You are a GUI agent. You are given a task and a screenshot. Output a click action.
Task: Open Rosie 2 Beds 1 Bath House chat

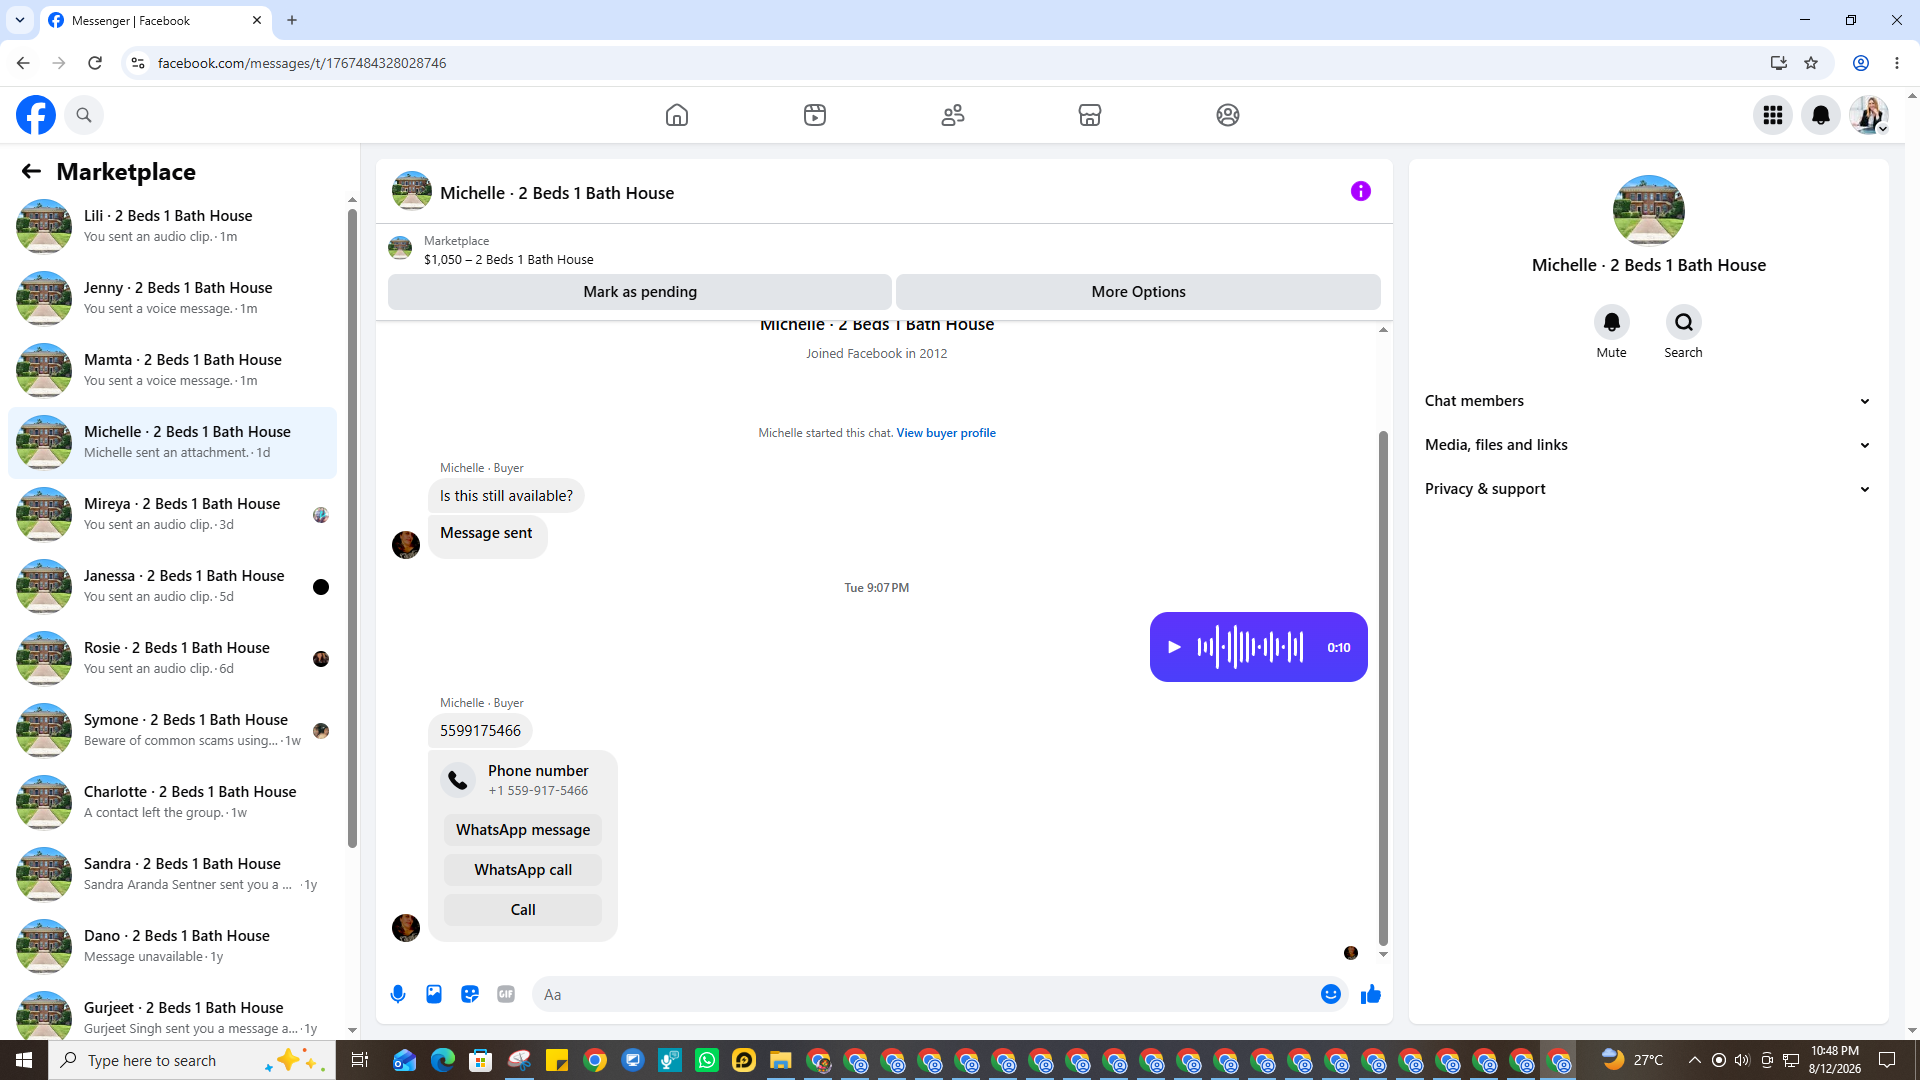[172, 658]
